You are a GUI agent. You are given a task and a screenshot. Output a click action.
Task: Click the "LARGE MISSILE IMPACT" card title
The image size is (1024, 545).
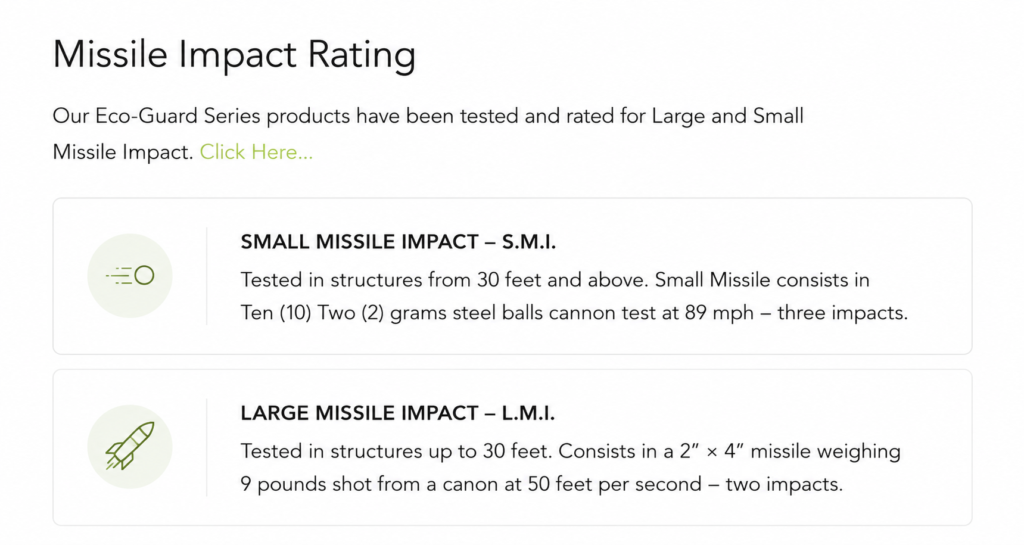pyautogui.click(x=360, y=413)
